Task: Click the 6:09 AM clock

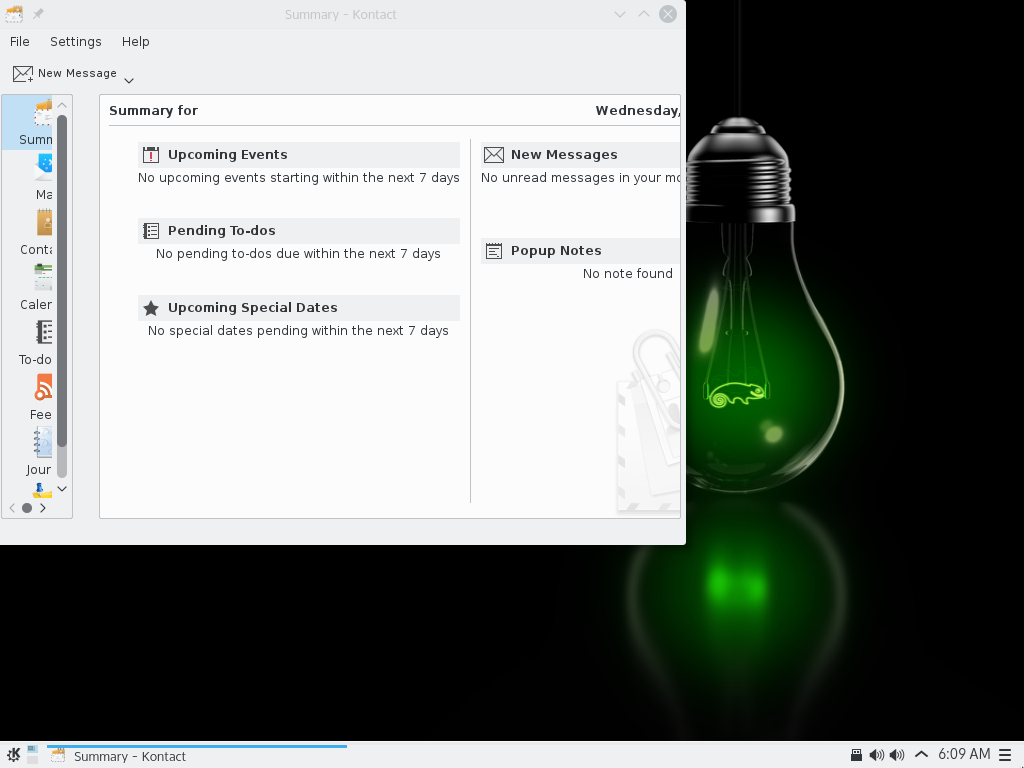Action: (x=963, y=755)
